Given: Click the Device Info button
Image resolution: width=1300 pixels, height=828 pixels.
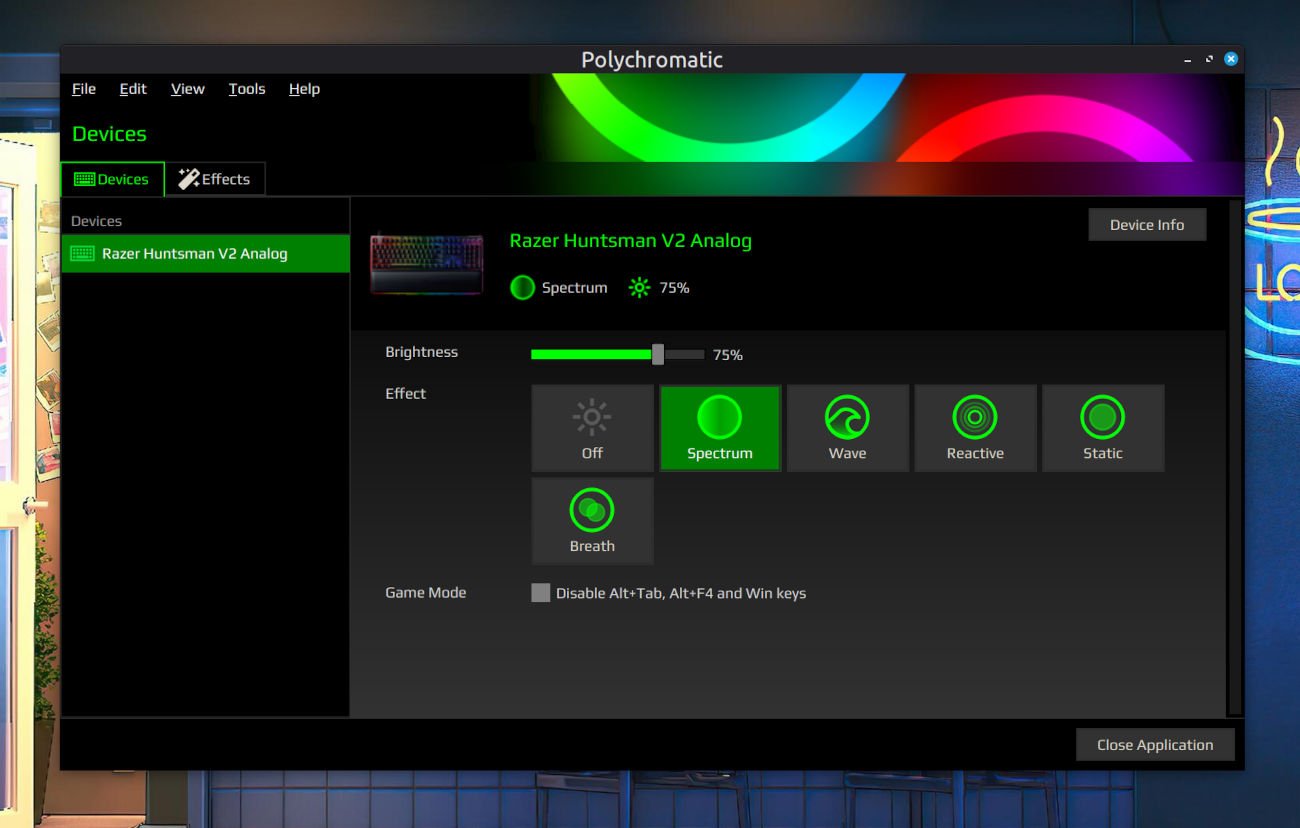Looking at the screenshot, I should (x=1147, y=224).
